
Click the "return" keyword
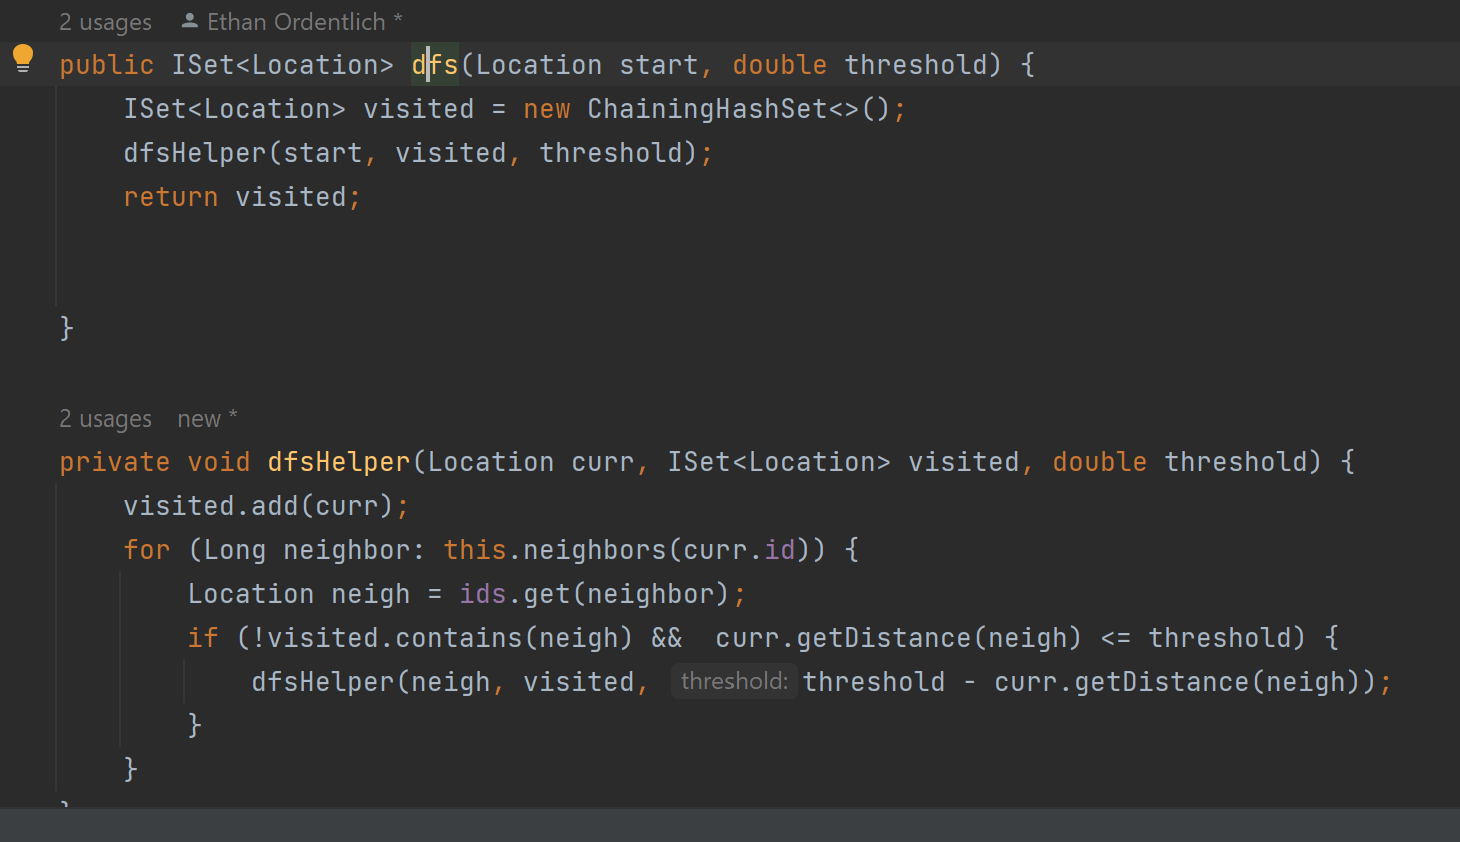click(x=170, y=197)
